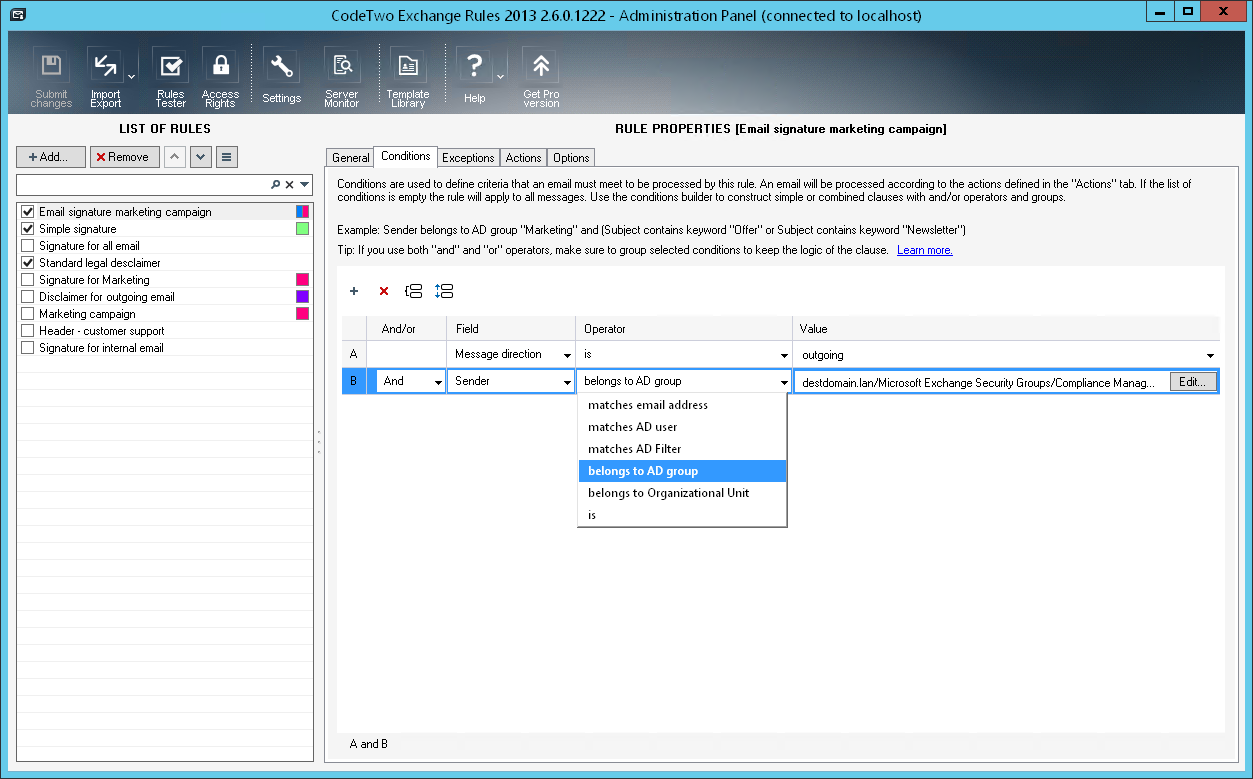Switch to the Exceptions tab
The image size is (1253, 779).
tap(468, 158)
